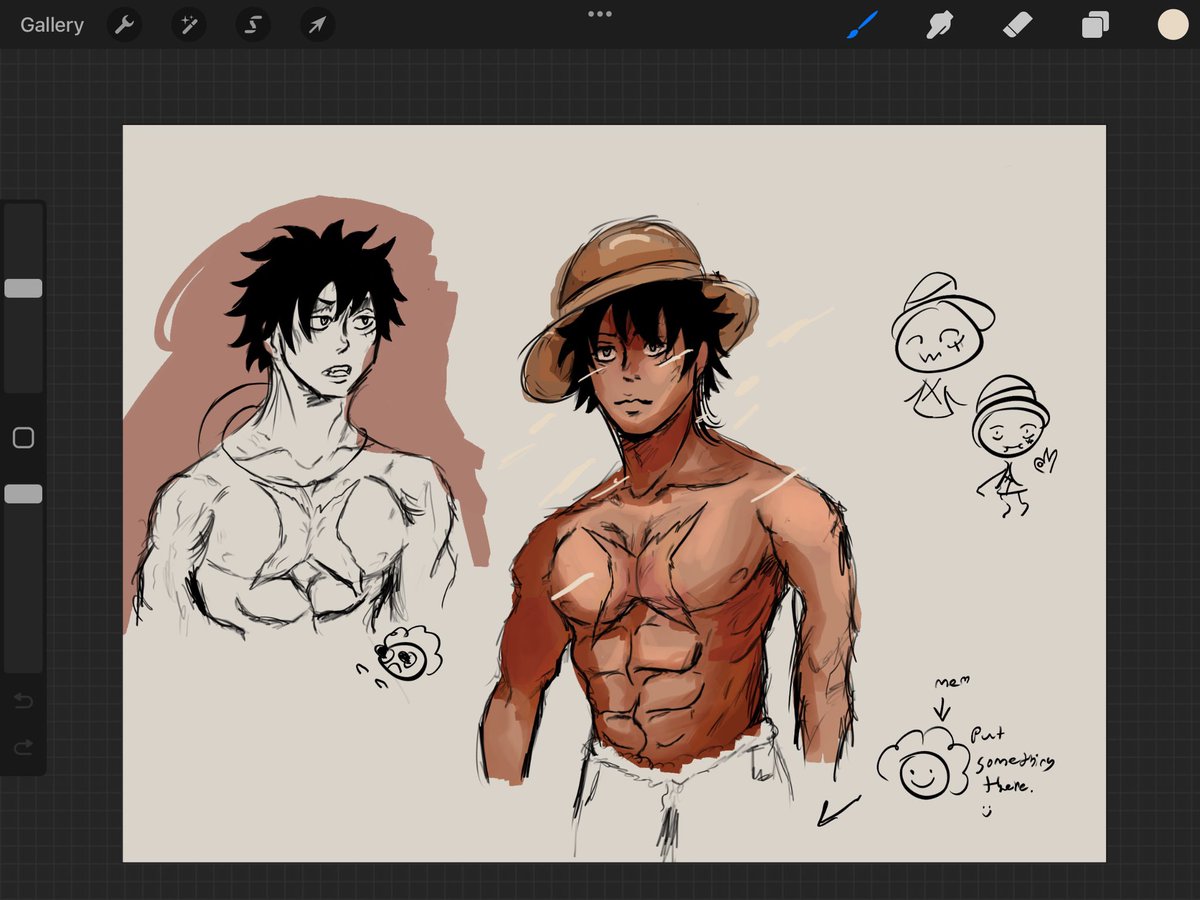This screenshot has width=1200, height=900.
Task: Select the Smudge tool
Action: pyautogui.click(x=939, y=25)
